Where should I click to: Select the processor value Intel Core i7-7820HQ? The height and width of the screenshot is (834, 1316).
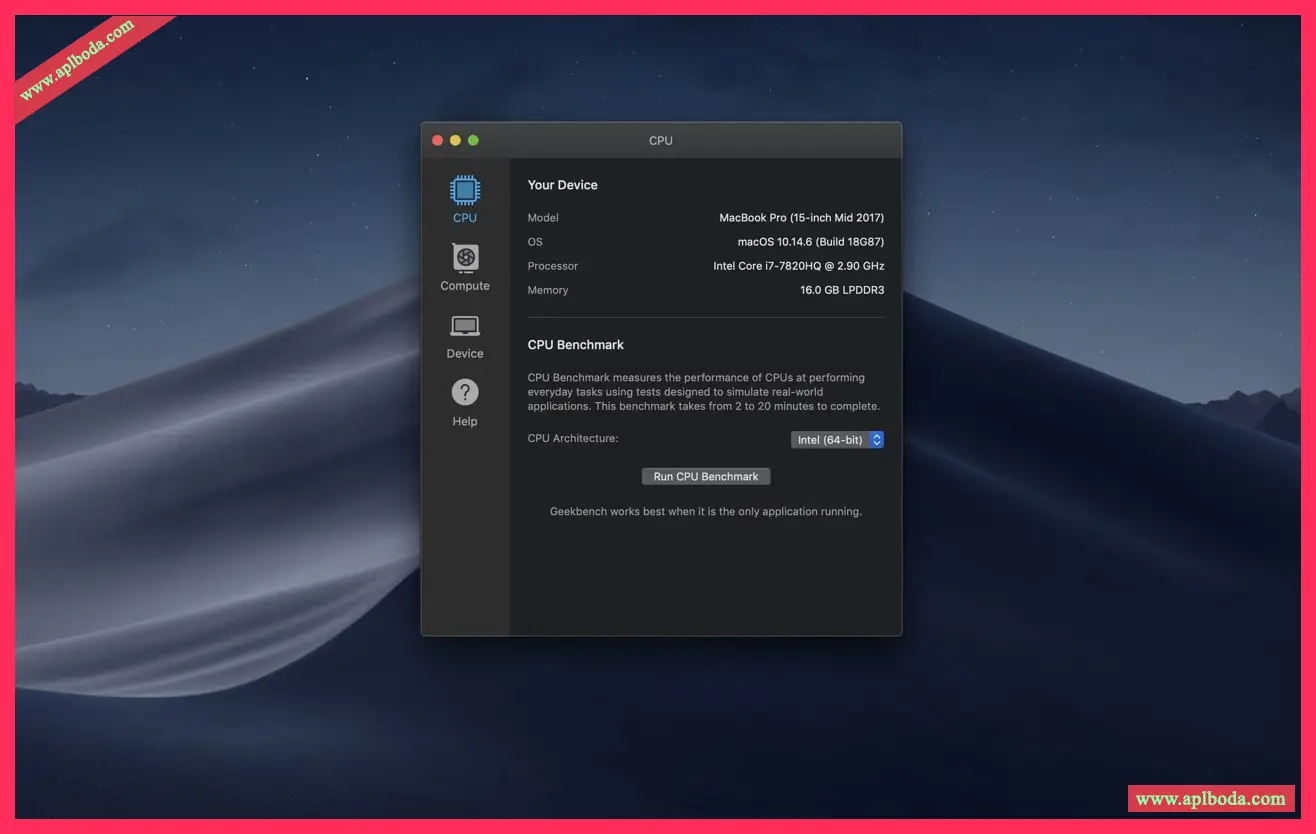click(798, 266)
